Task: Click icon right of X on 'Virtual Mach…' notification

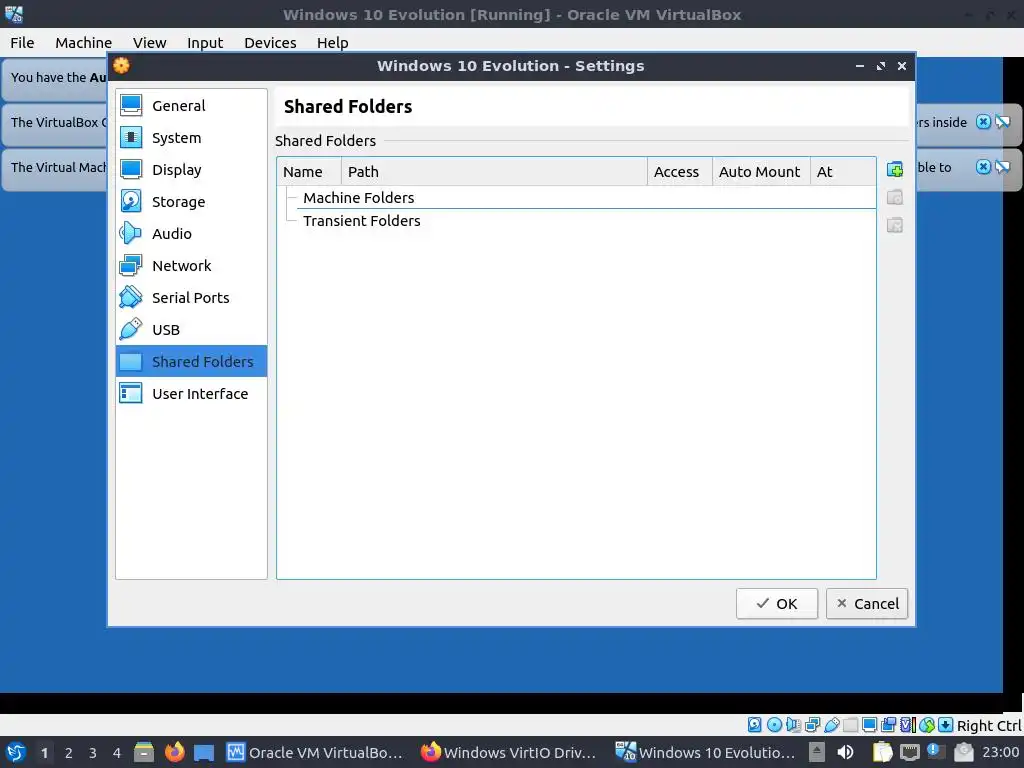Action: coord(1002,167)
